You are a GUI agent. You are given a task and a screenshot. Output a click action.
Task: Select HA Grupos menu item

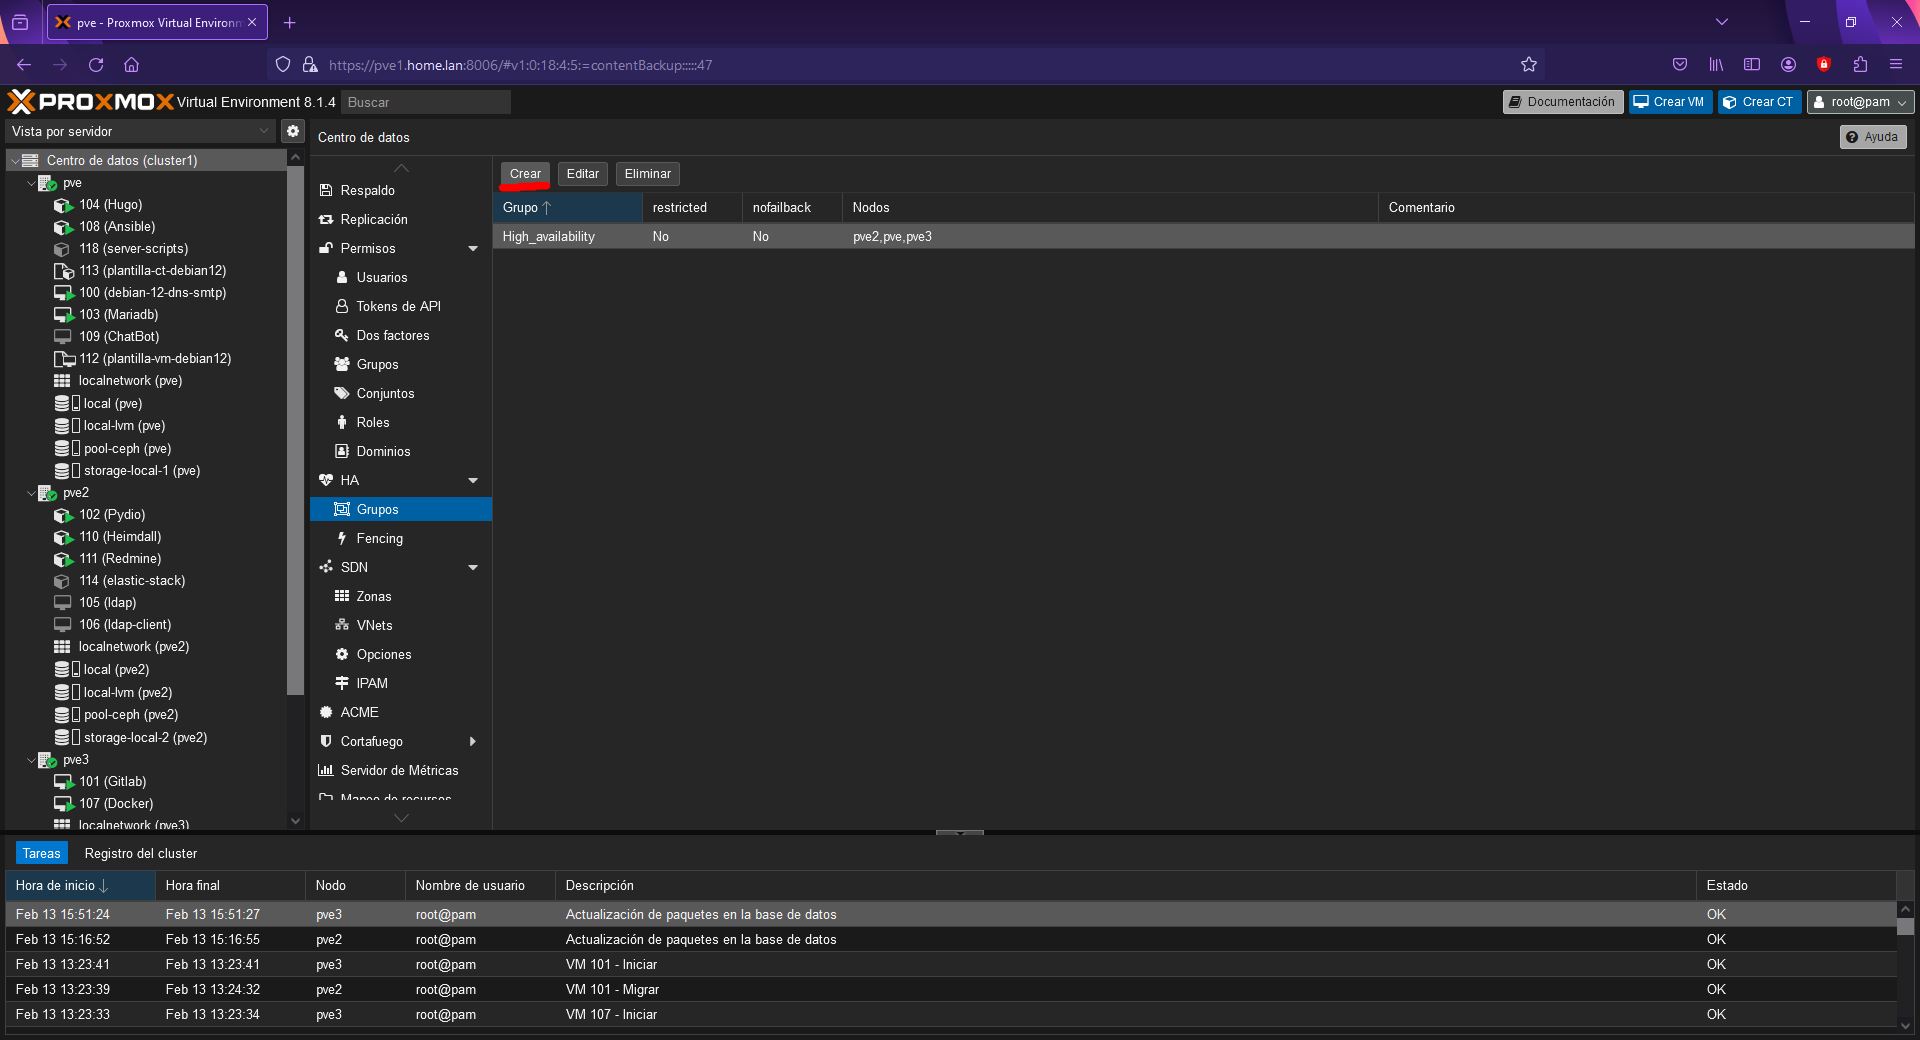click(401, 509)
